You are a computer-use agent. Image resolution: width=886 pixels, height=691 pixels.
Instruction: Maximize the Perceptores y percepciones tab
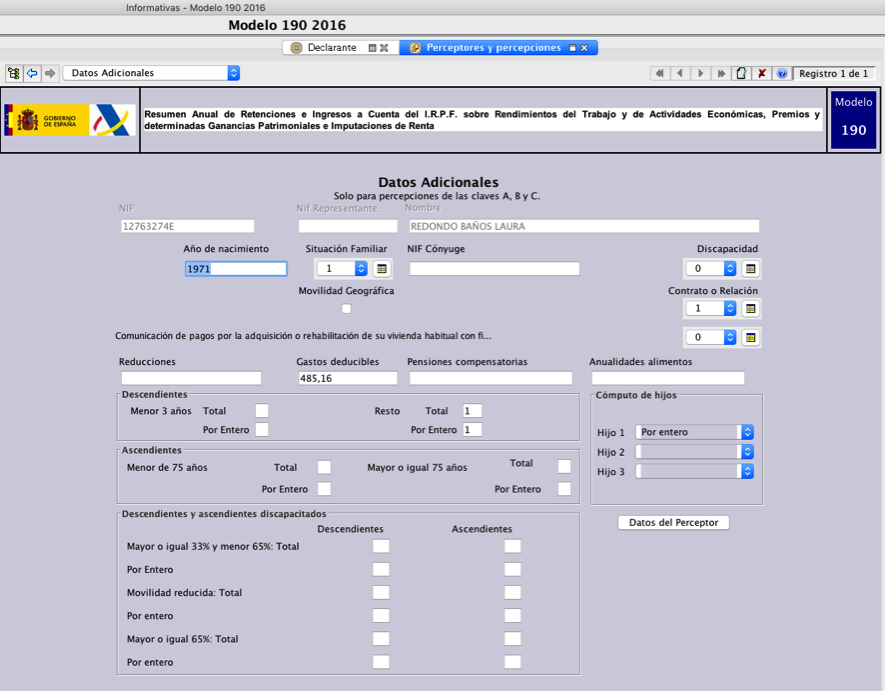tap(572, 48)
